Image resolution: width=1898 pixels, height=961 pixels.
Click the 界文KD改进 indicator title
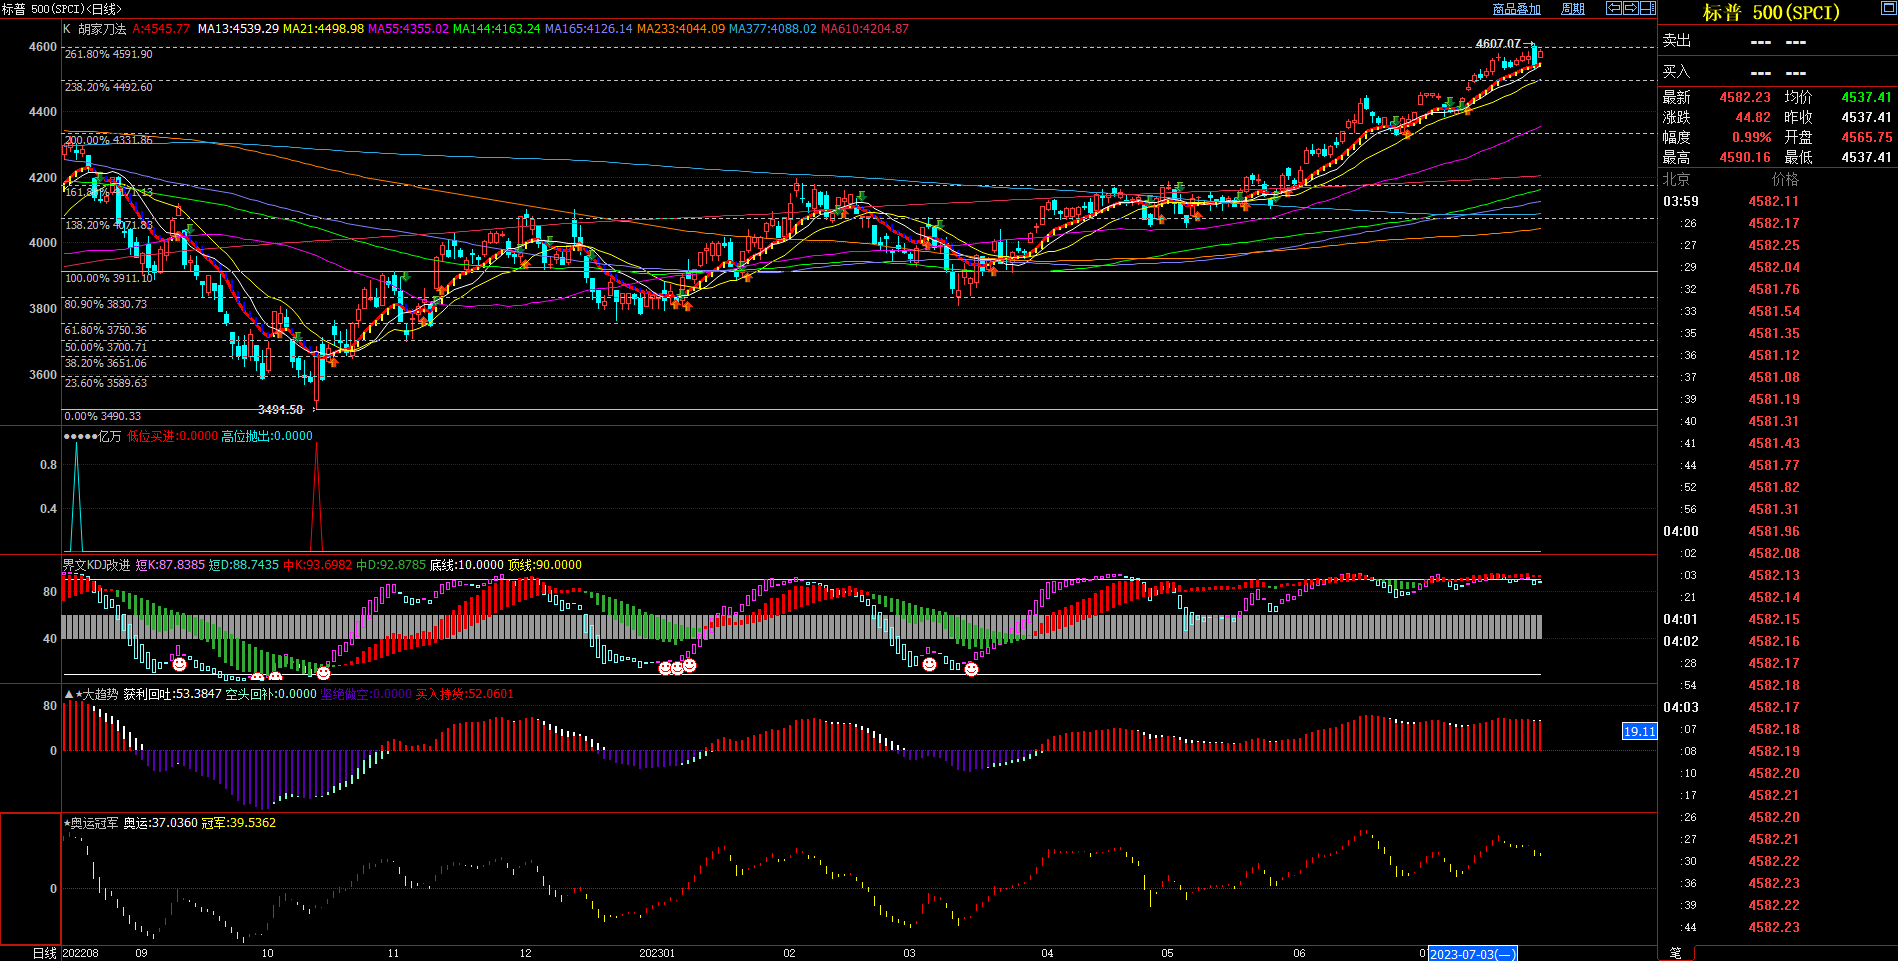[97, 565]
